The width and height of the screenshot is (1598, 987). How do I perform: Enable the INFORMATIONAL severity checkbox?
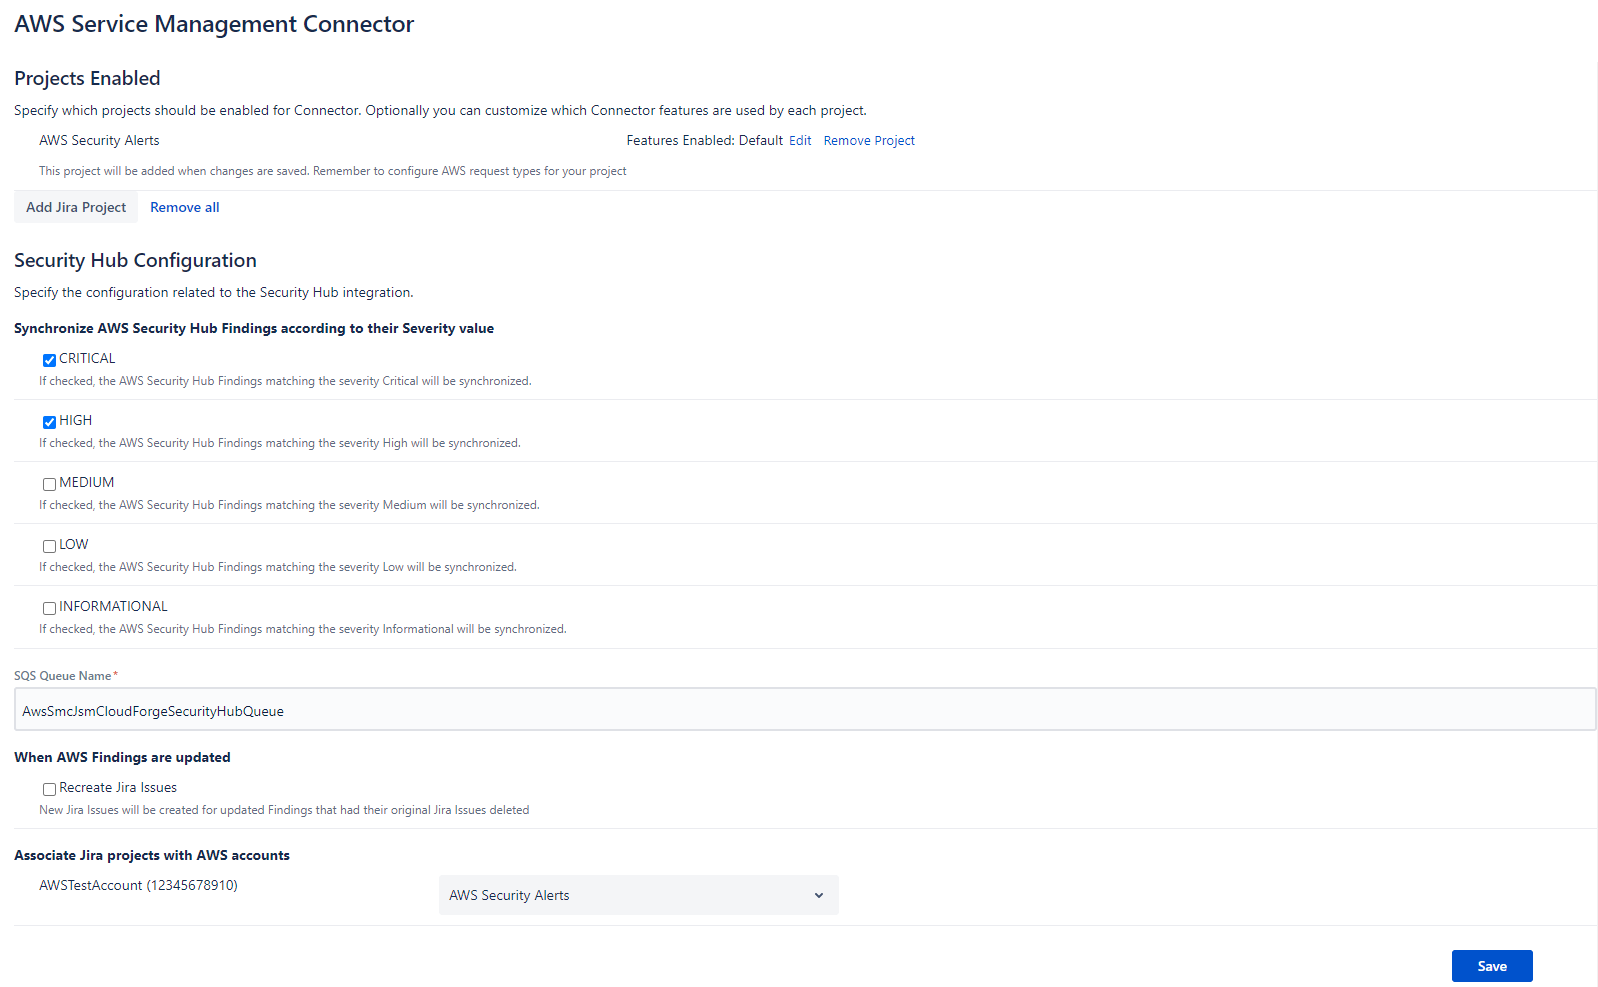point(49,608)
